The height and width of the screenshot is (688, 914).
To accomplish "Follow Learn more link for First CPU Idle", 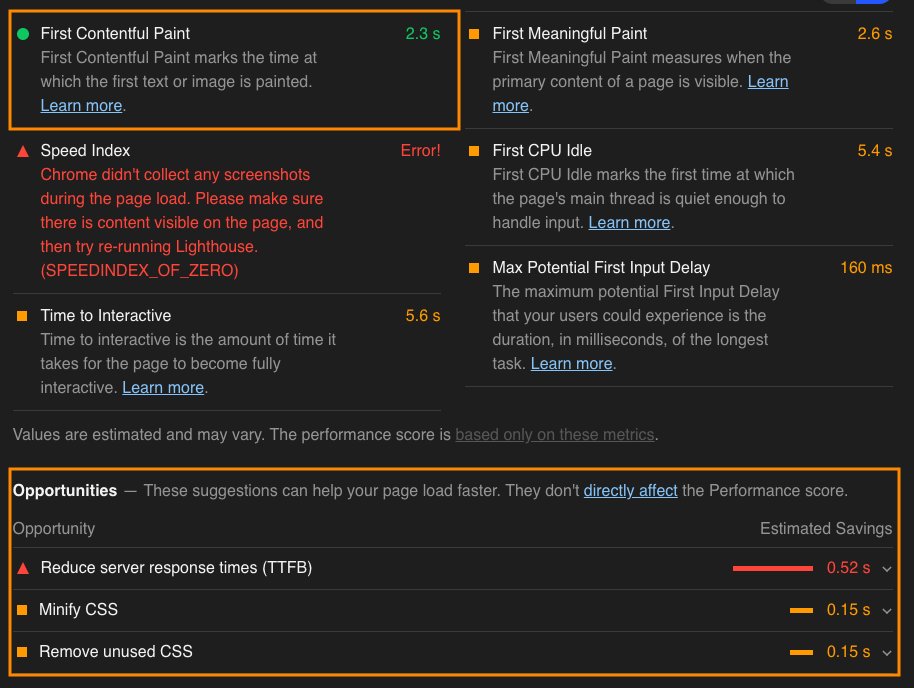I will tap(629, 223).
